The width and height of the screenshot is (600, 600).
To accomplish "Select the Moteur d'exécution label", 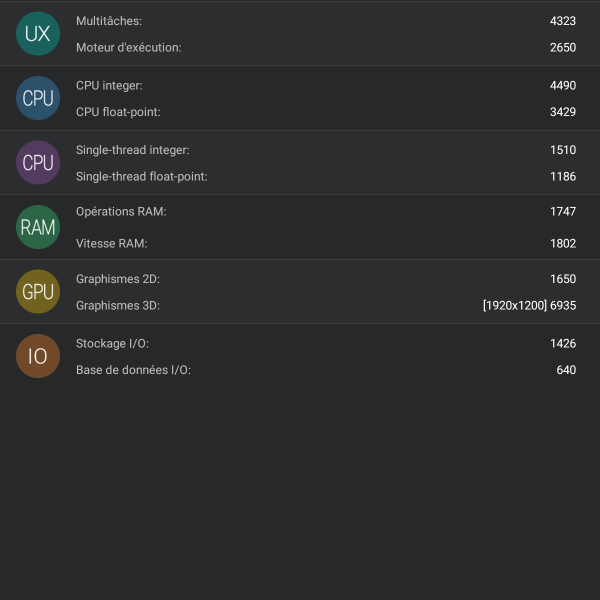I will click(129, 47).
